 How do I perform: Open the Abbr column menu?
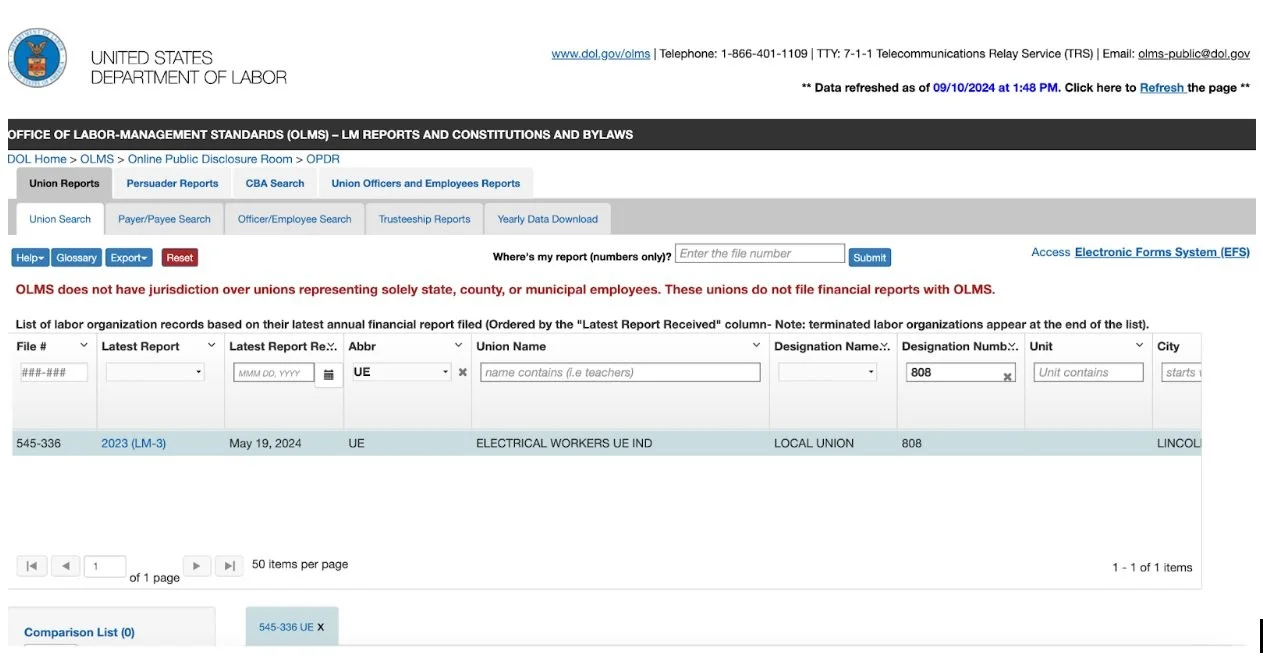tap(458, 345)
